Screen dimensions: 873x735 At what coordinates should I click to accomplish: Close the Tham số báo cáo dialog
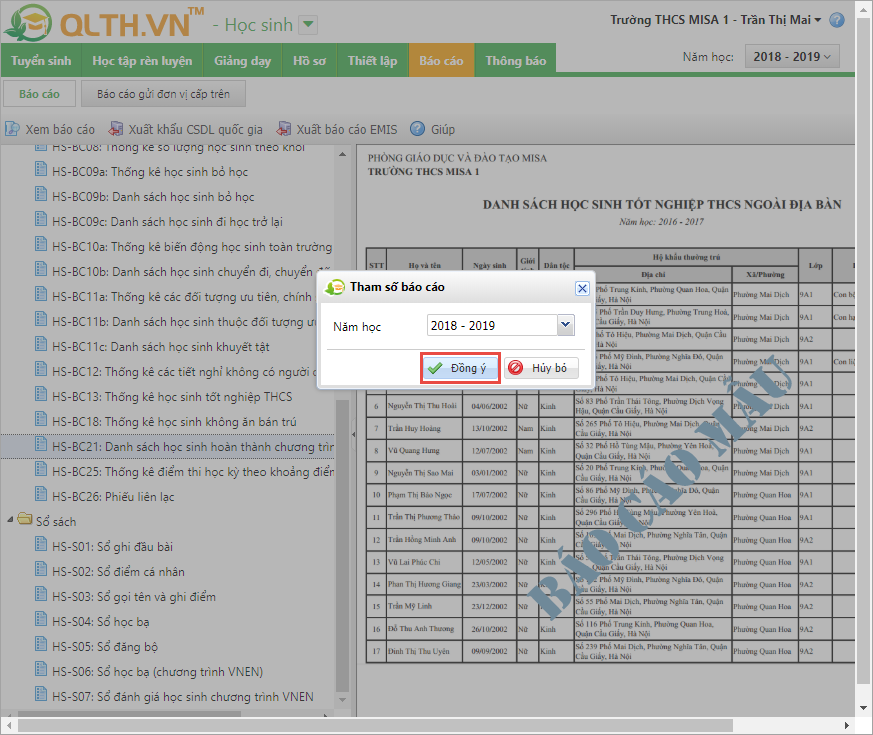tap(582, 288)
